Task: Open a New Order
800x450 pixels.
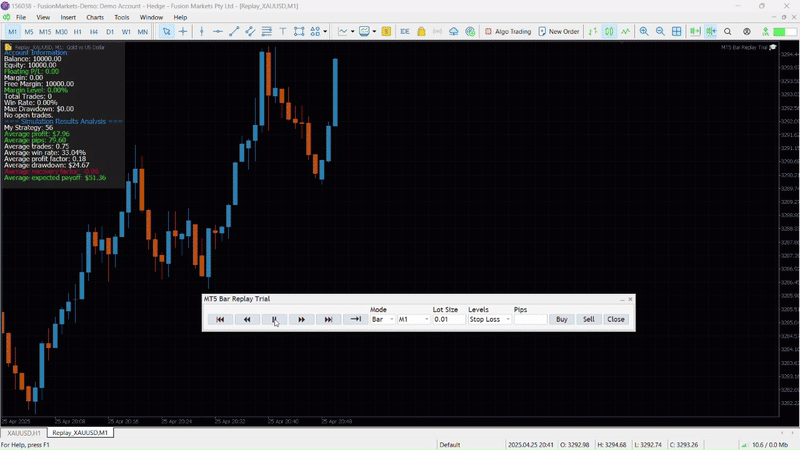Action: [559, 32]
